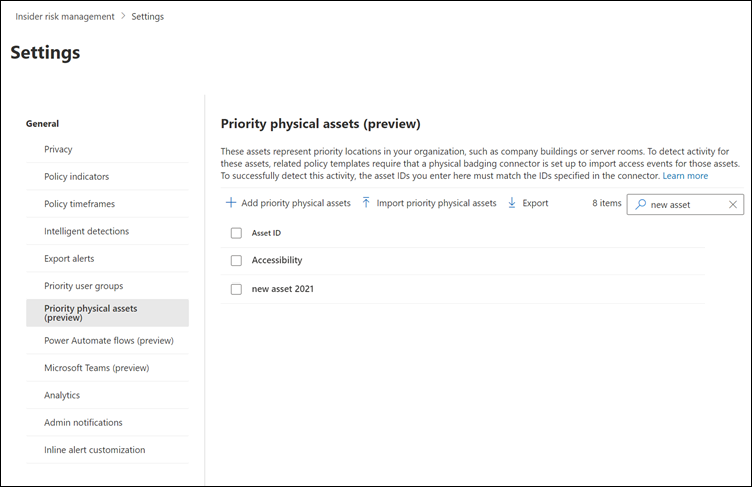752x487 pixels.
Task: Click the plus icon for Add priority physical assets
Action: click(231, 203)
